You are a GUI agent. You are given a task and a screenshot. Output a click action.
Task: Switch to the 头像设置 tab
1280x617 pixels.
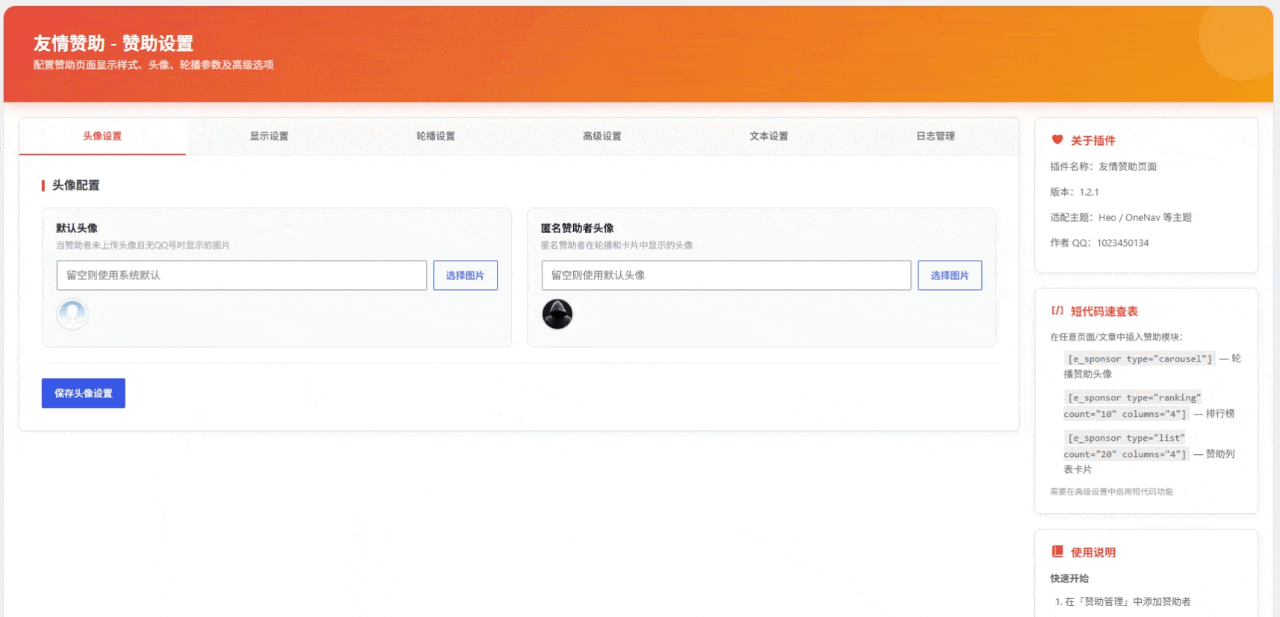(x=102, y=136)
